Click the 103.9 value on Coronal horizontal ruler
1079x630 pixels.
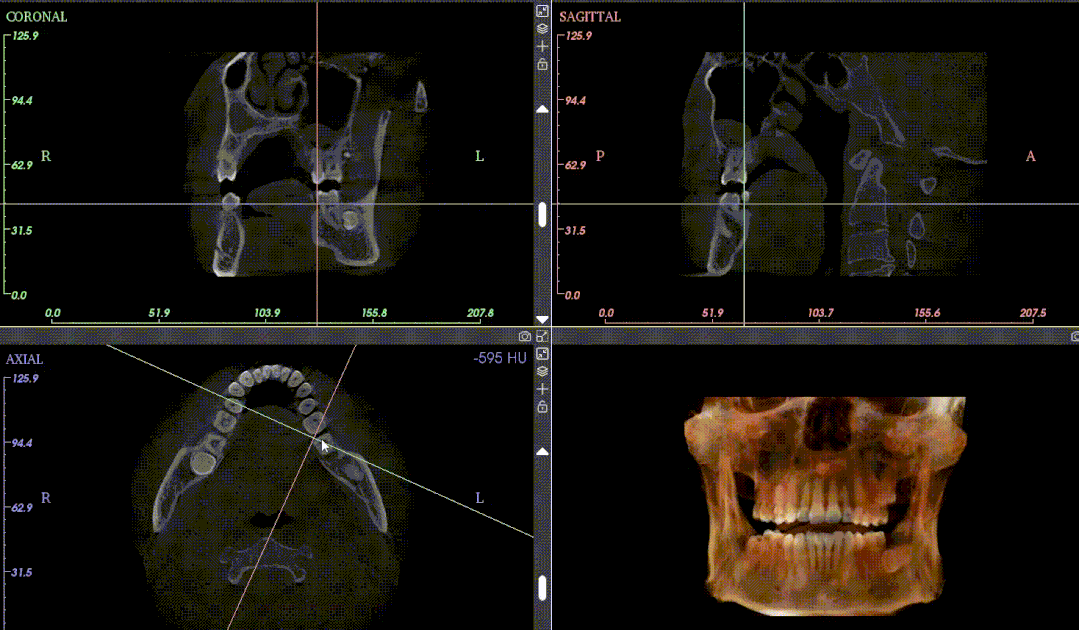(267, 313)
